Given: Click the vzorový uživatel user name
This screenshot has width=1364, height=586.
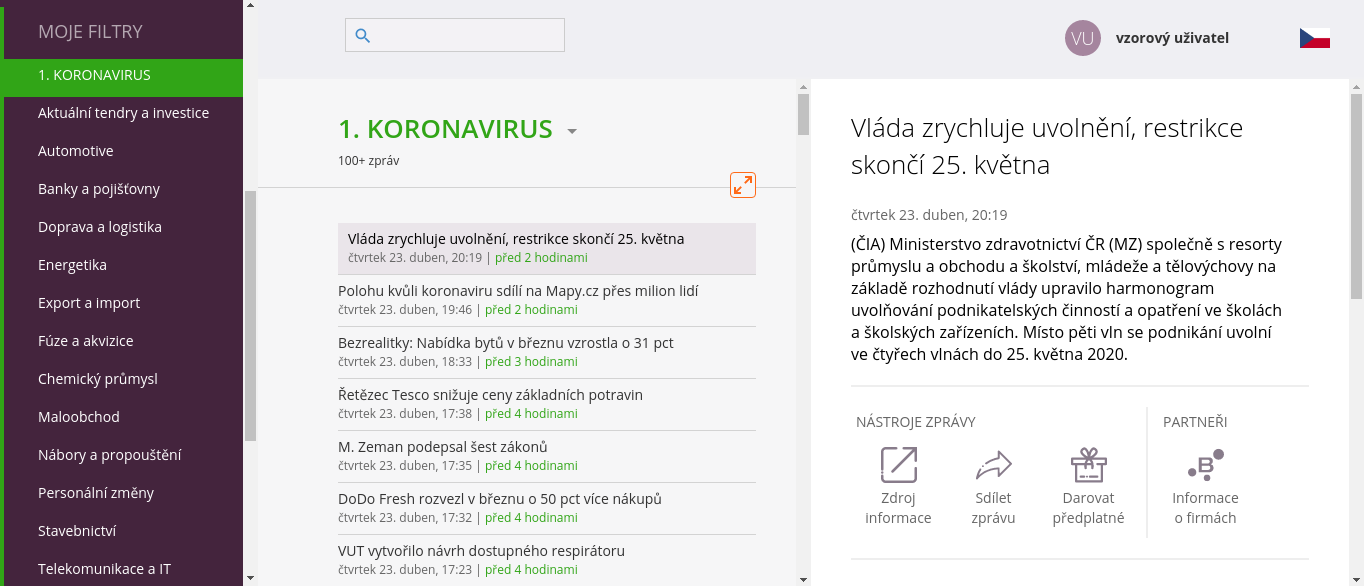Looking at the screenshot, I should tap(1172, 38).
